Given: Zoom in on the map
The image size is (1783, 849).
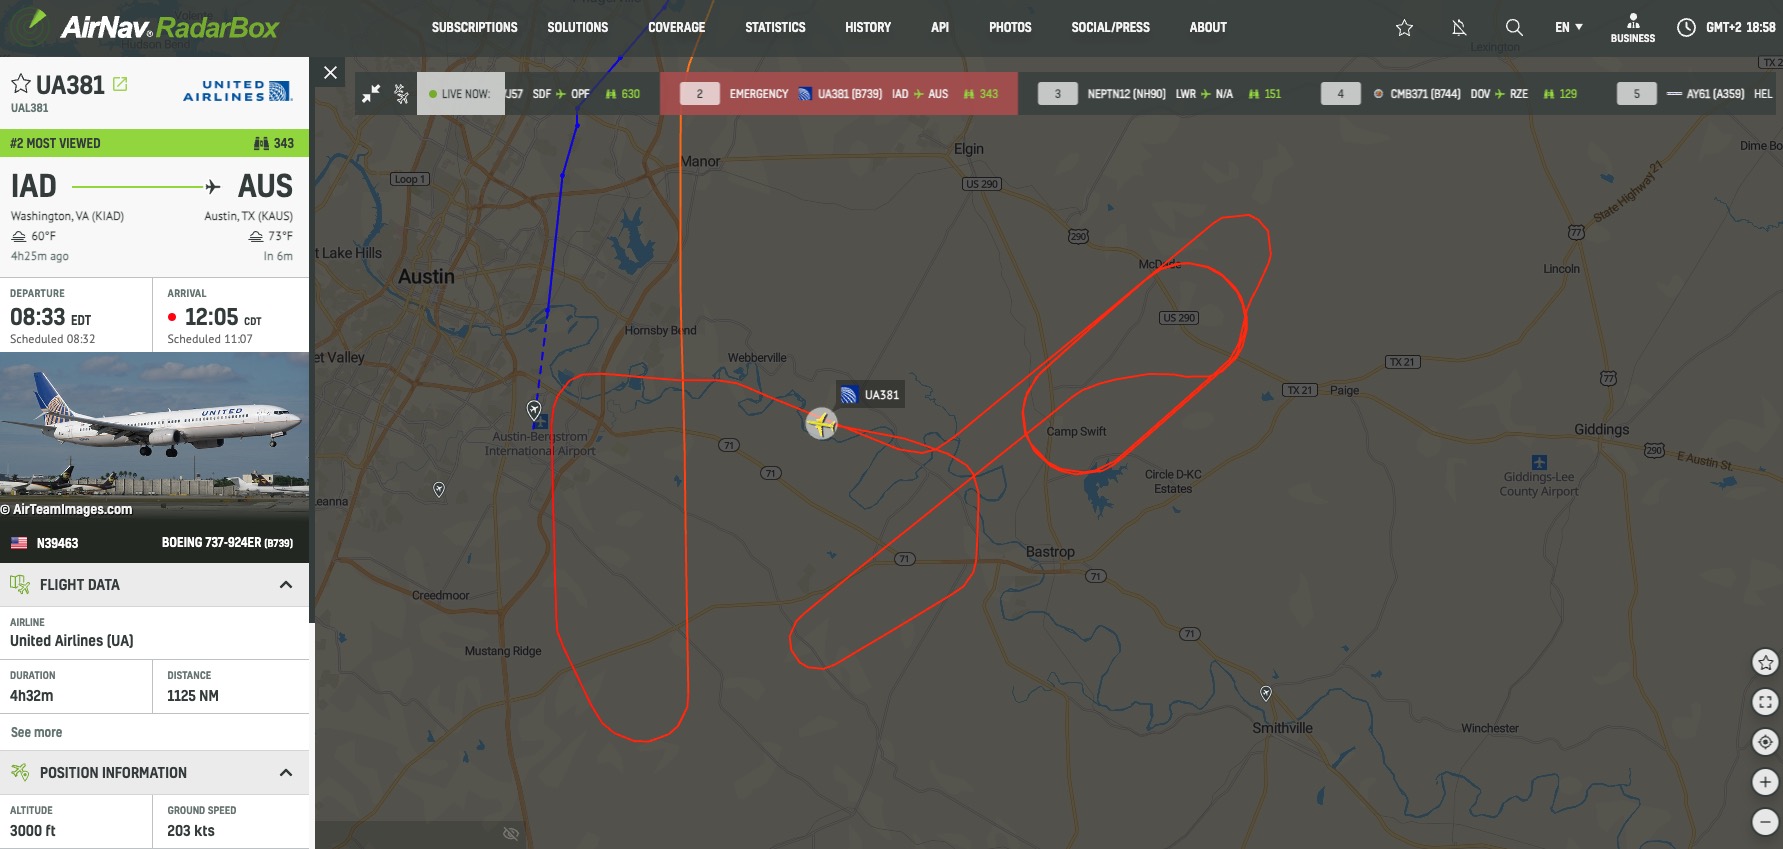Looking at the screenshot, I should (x=1765, y=782).
